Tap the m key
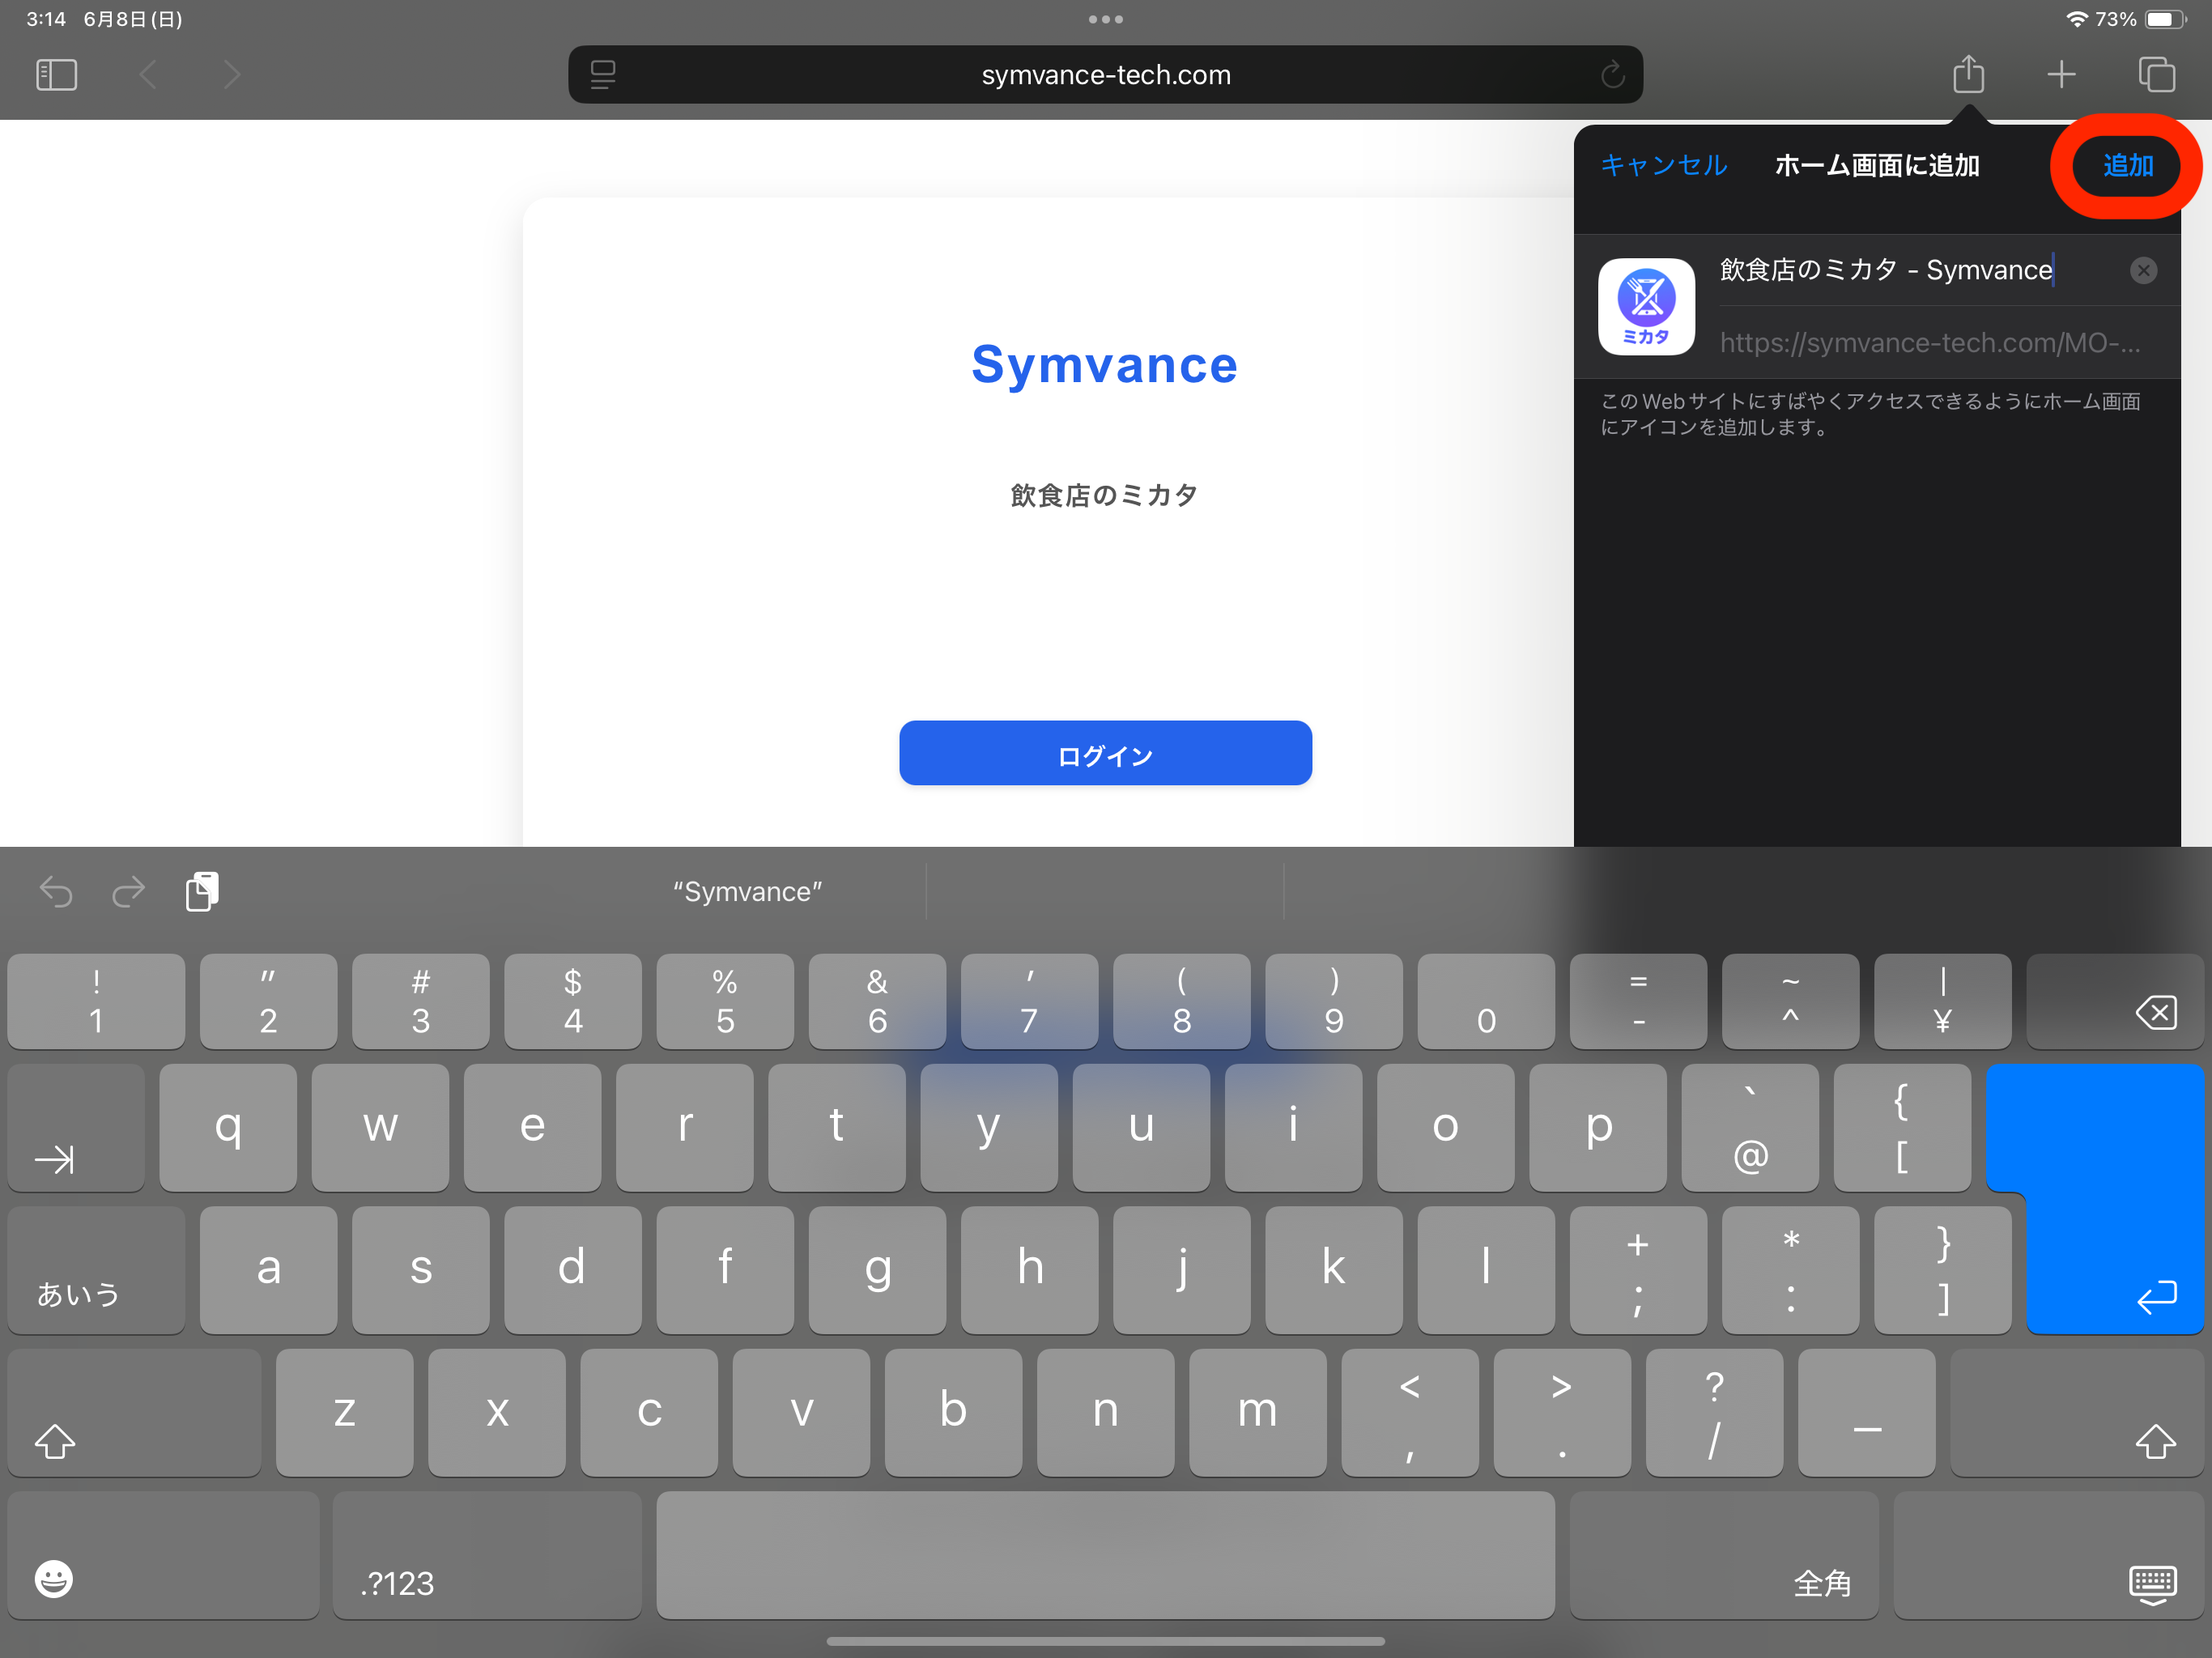Screen dimensions: 2212x1658 tap(1257, 1412)
